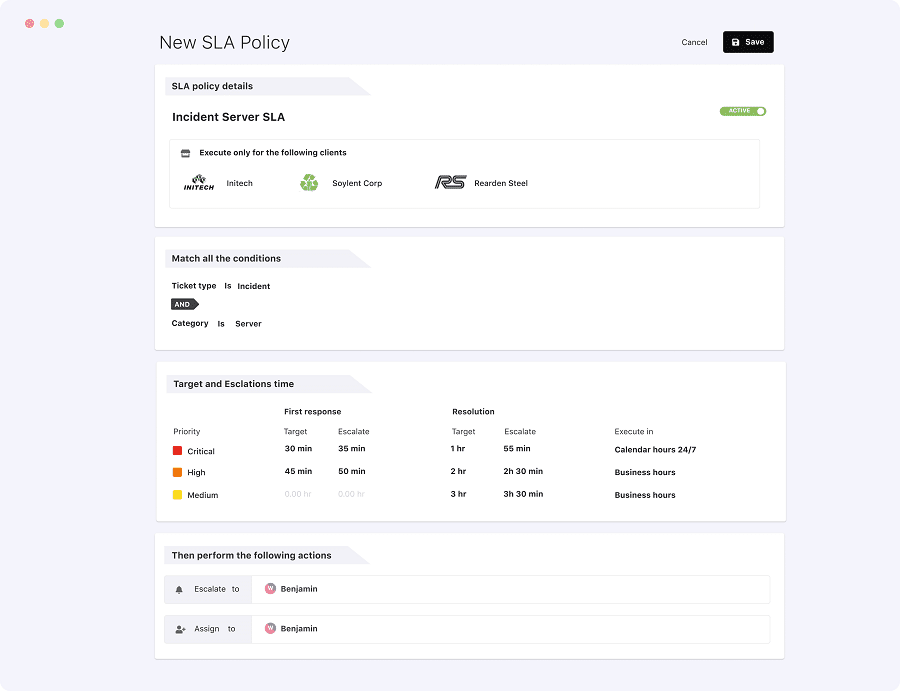Click the save lock icon on the Save button
The width and height of the screenshot is (900, 691).
[x=734, y=42]
